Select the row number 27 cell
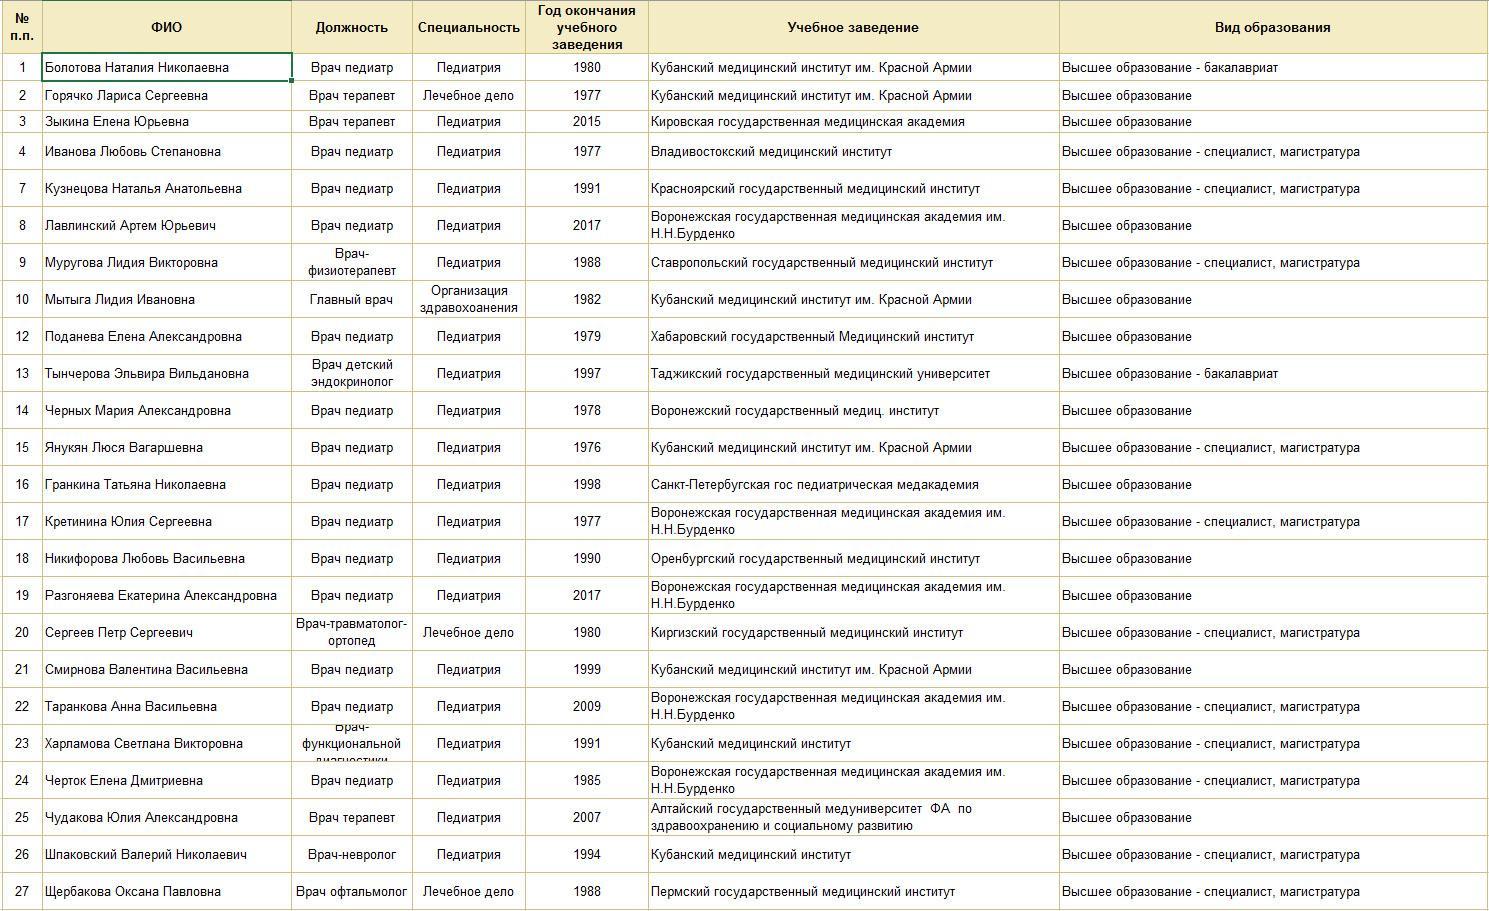This screenshot has height=911, width=1489. 21,892
